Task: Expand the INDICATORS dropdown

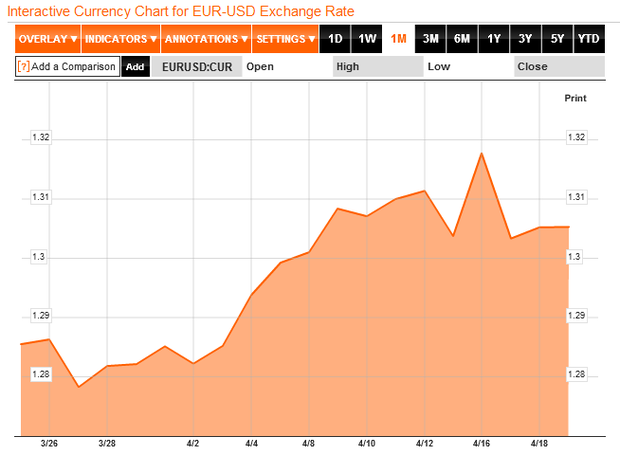Action: point(121,39)
